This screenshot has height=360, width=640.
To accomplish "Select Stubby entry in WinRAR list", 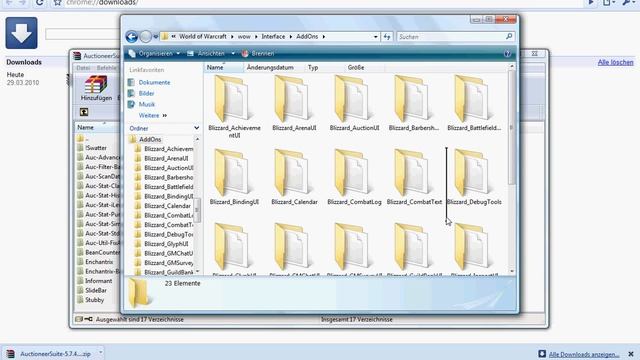I will click(94, 300).
